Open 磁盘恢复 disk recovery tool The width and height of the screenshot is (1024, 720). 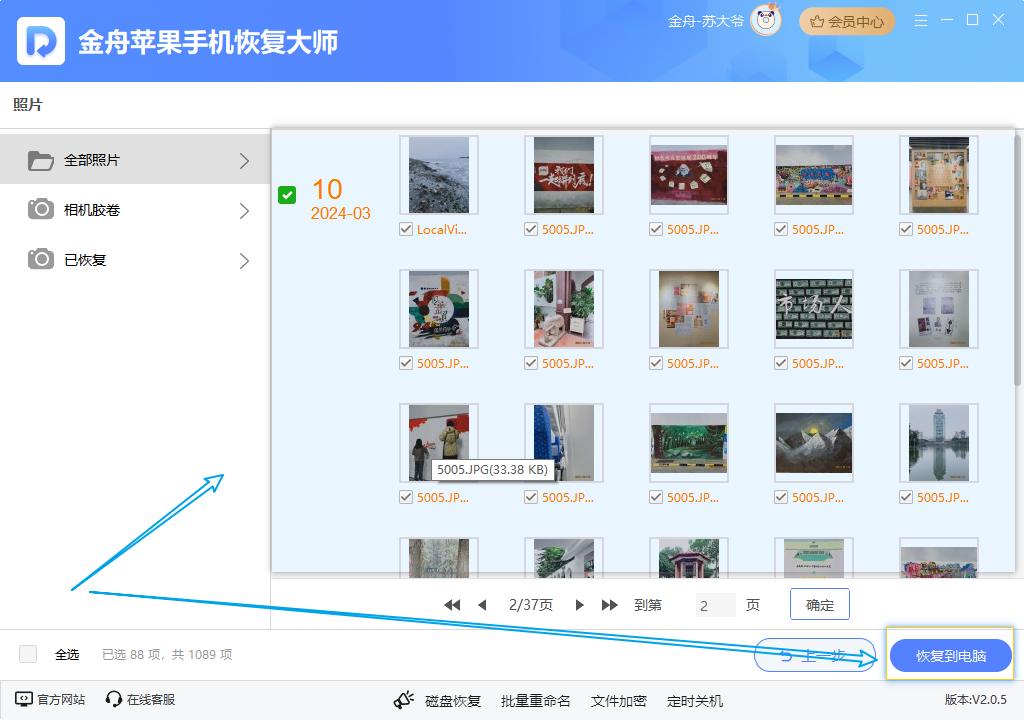pos(437,701)
